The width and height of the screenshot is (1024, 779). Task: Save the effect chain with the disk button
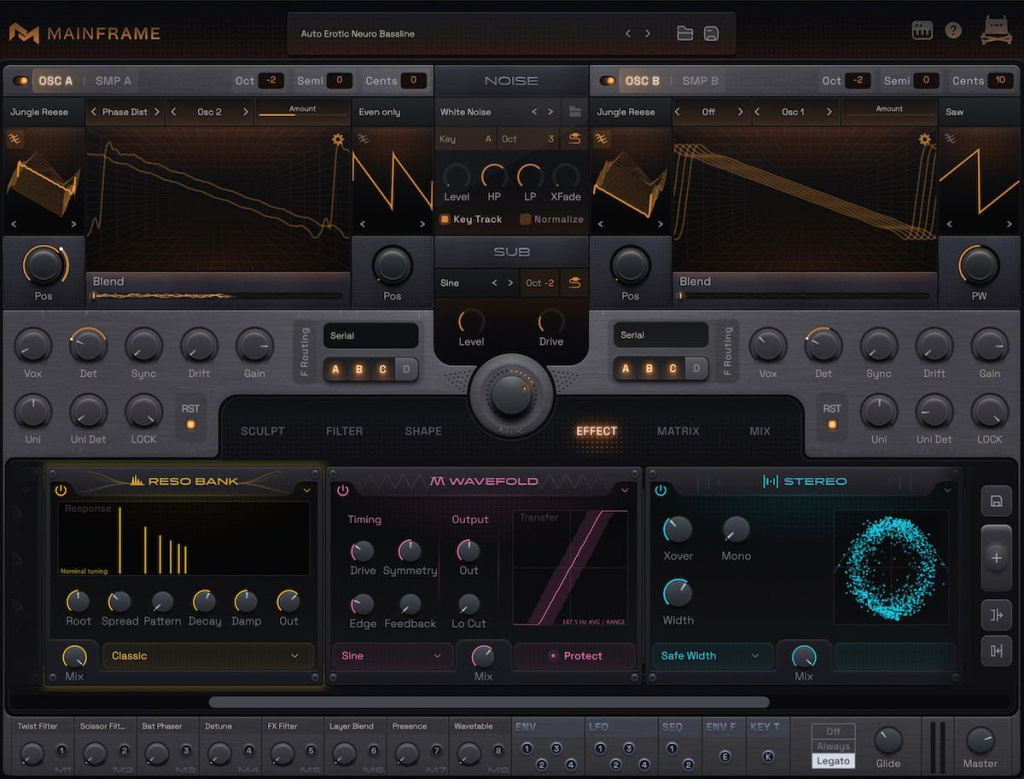point(996,501)
